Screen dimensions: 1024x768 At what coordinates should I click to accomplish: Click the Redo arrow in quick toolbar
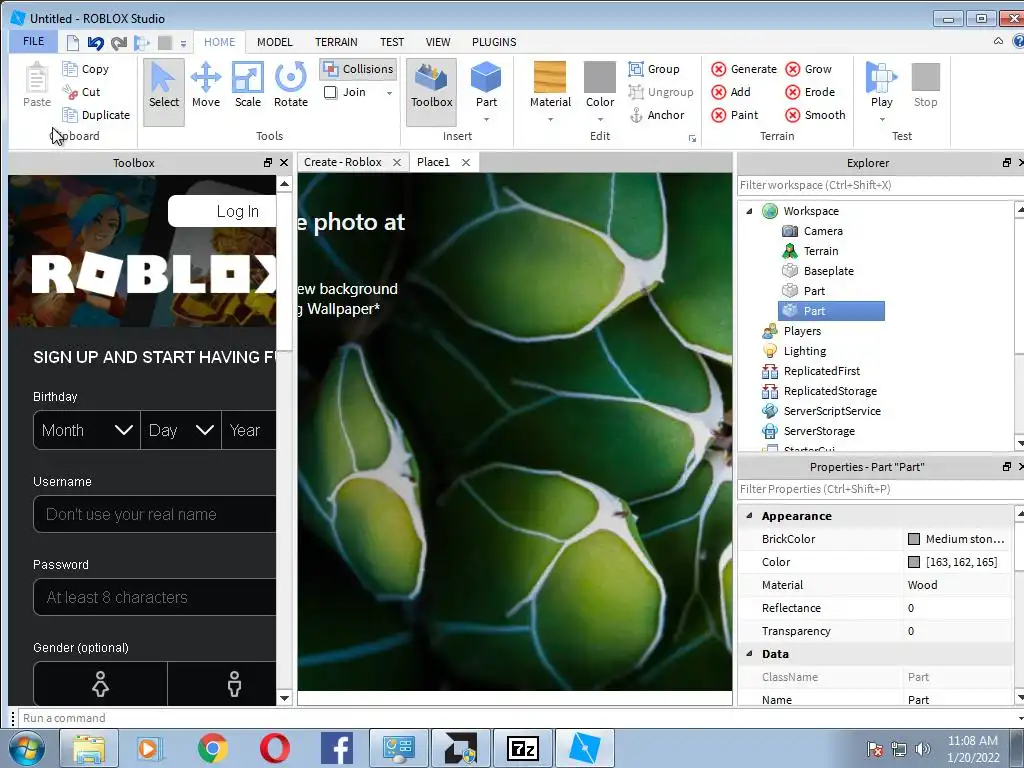pos(119,43)
